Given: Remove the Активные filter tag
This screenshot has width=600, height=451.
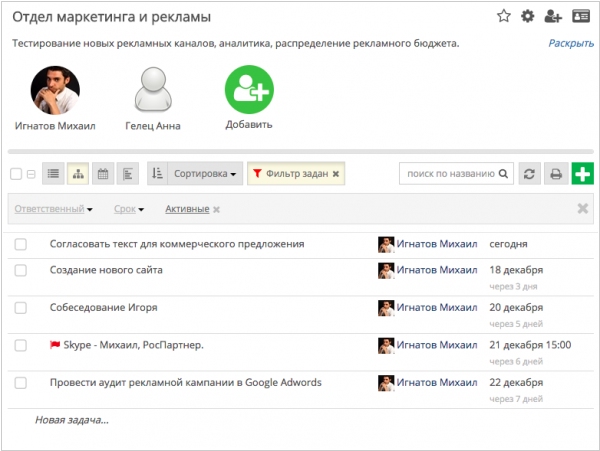Looking at the screenshot, I should point(216,210).
